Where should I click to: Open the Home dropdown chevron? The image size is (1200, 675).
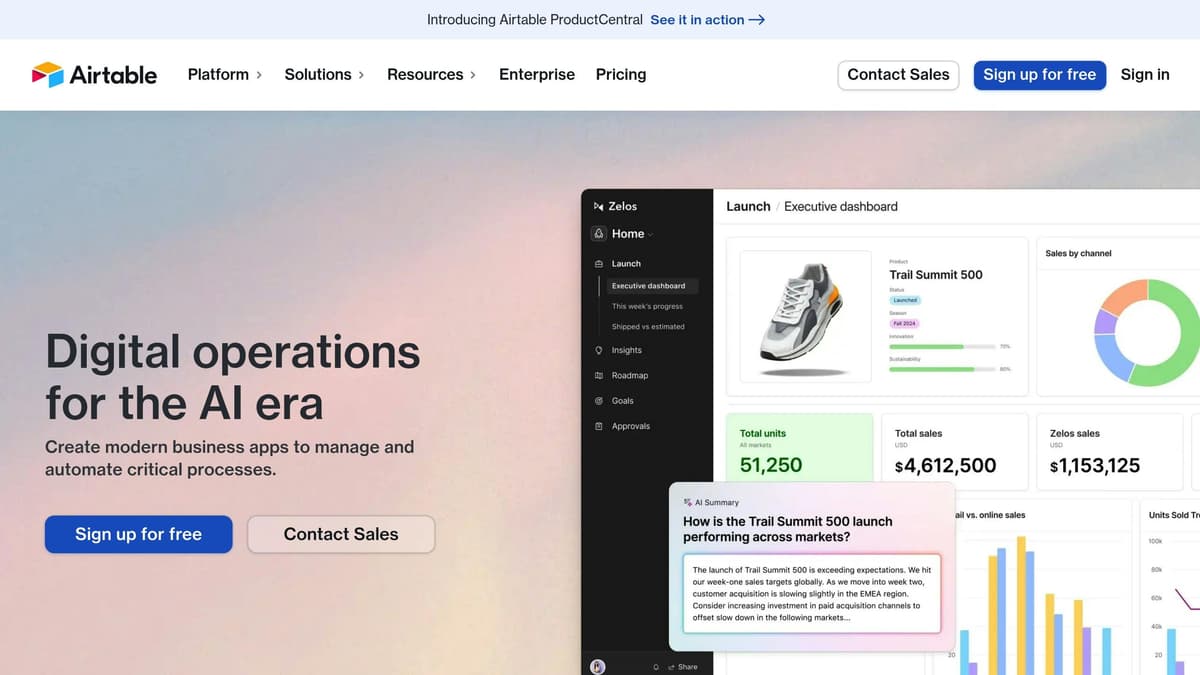[x=650, y=234]
